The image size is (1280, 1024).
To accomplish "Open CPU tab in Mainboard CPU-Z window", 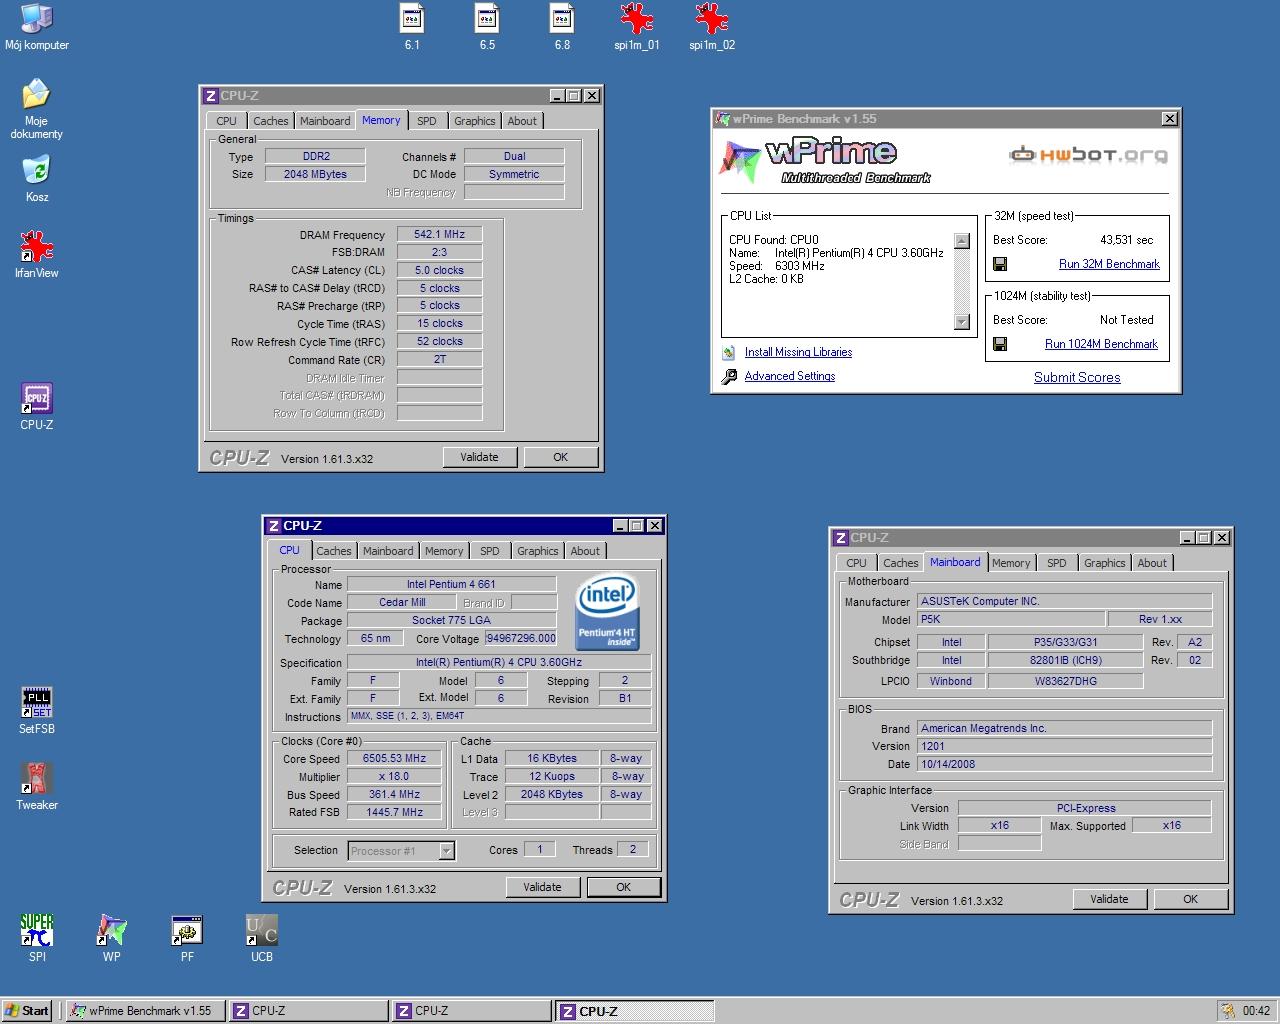I will tap(857, 563).
